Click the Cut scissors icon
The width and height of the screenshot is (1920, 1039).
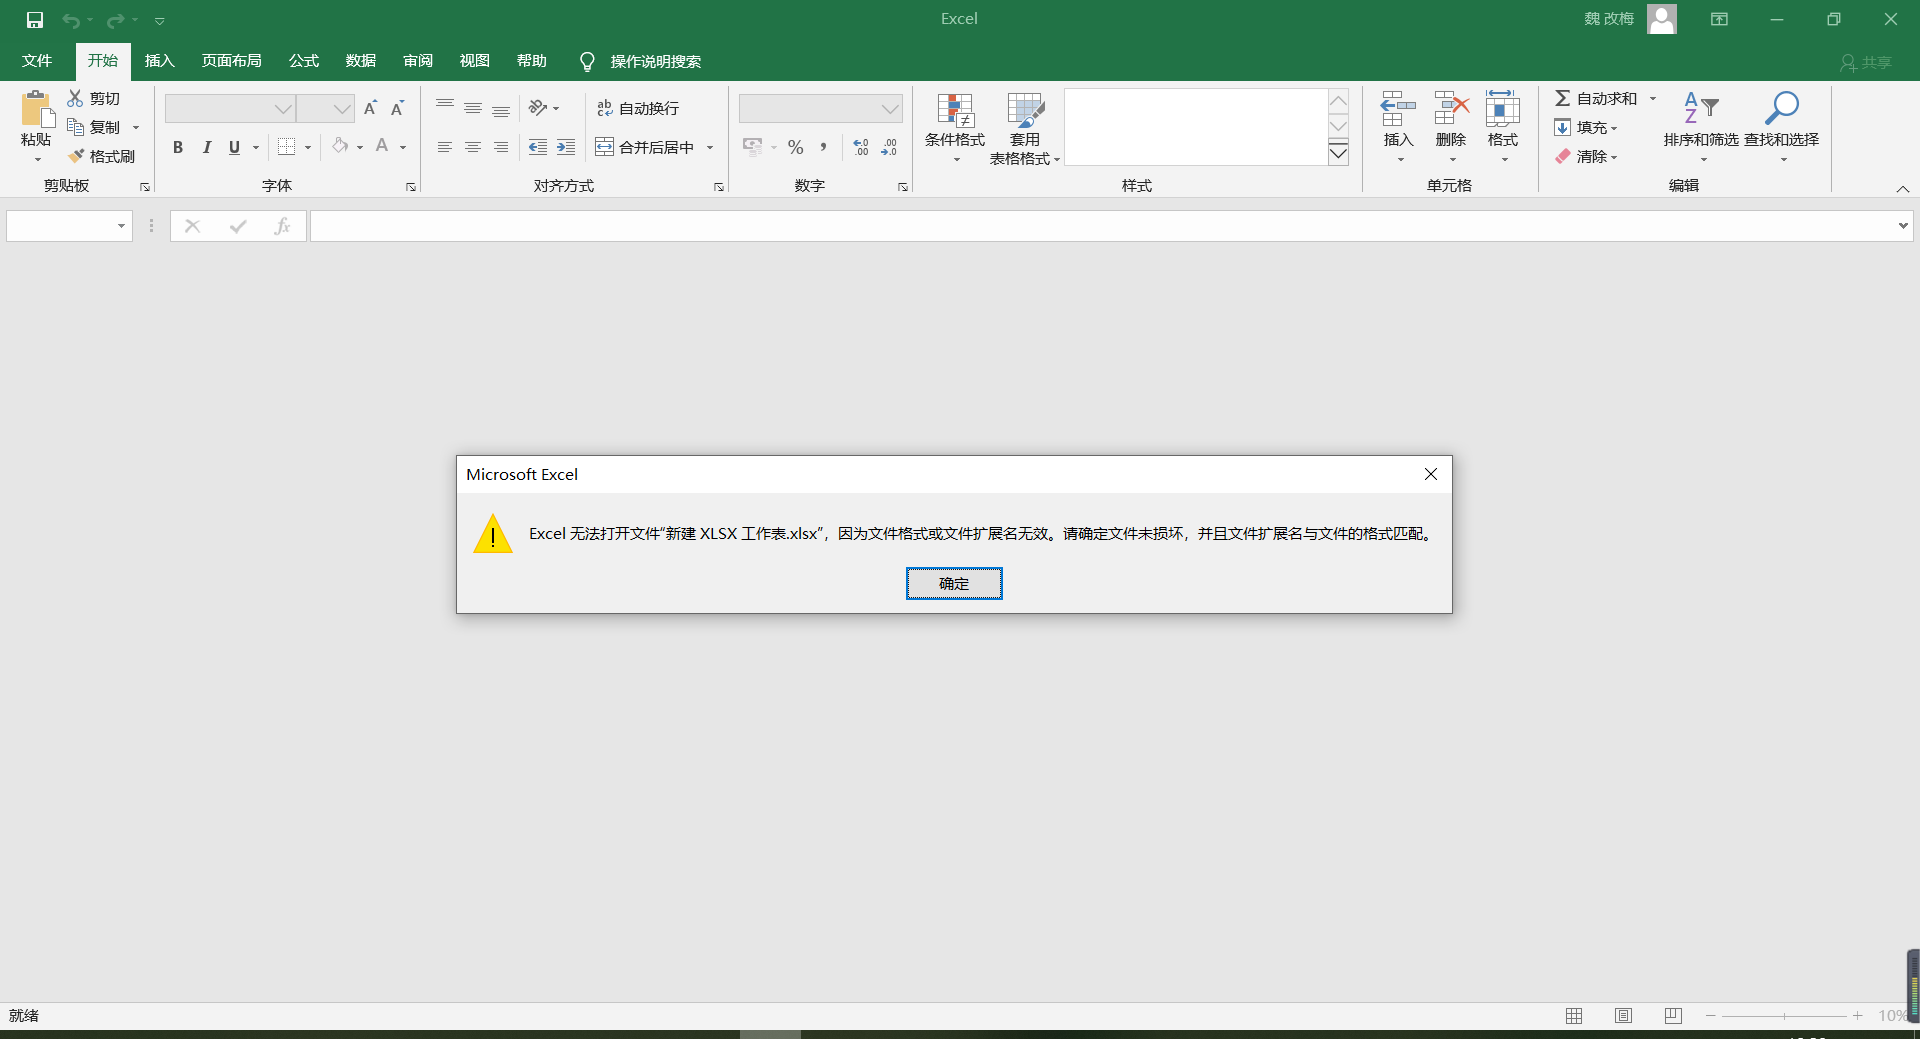[x=75, y=98]
